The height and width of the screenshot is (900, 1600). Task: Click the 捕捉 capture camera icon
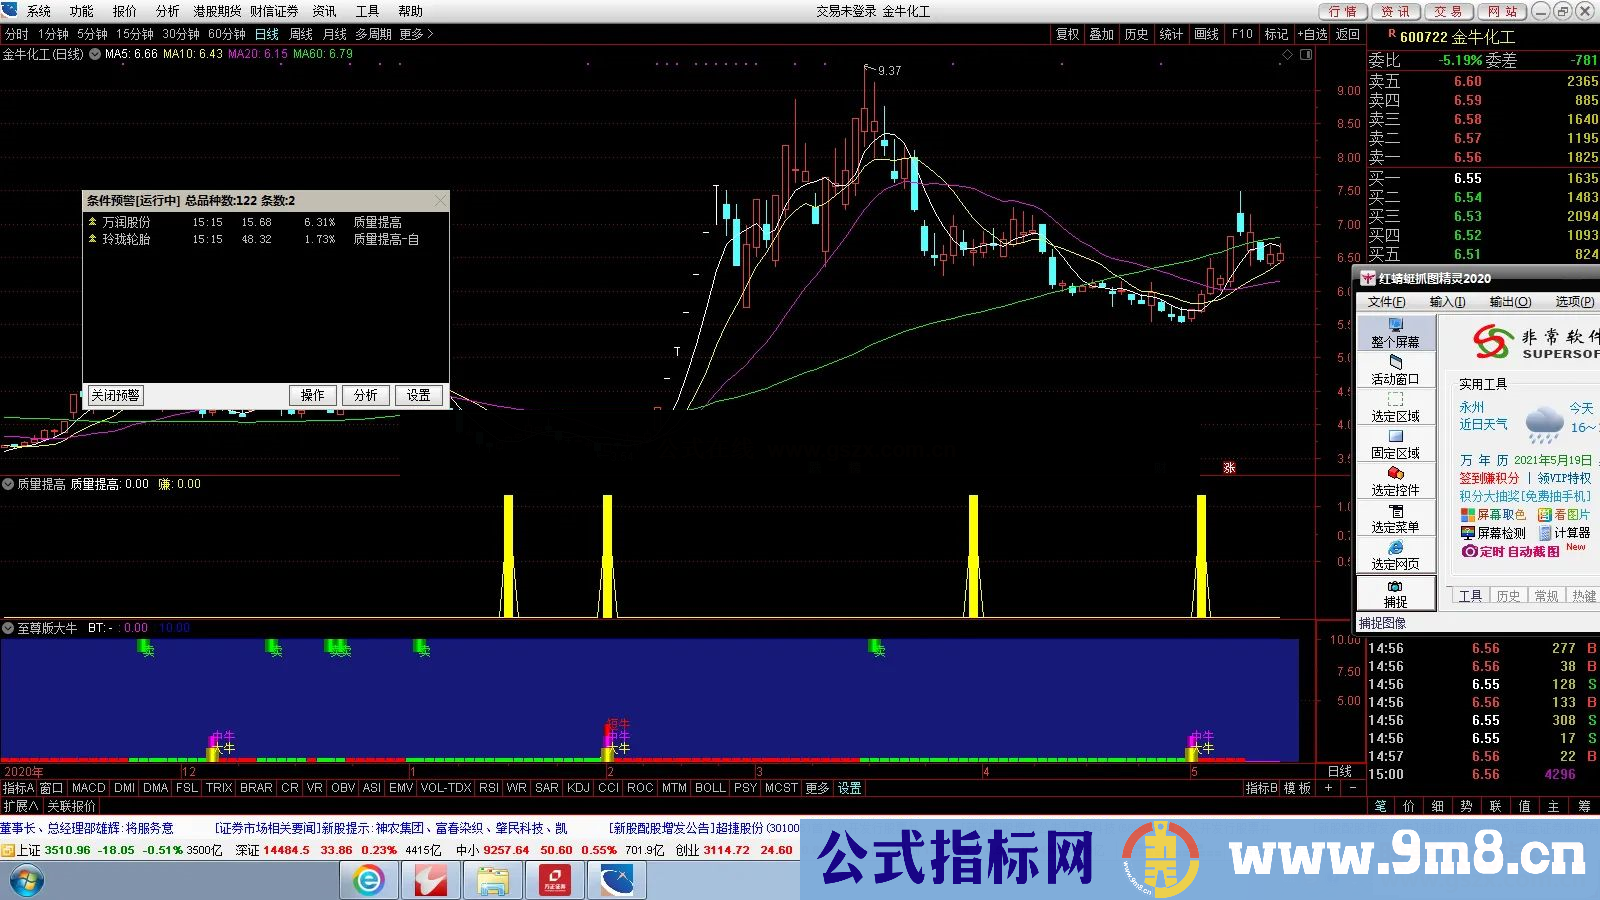coord(1395,585)
